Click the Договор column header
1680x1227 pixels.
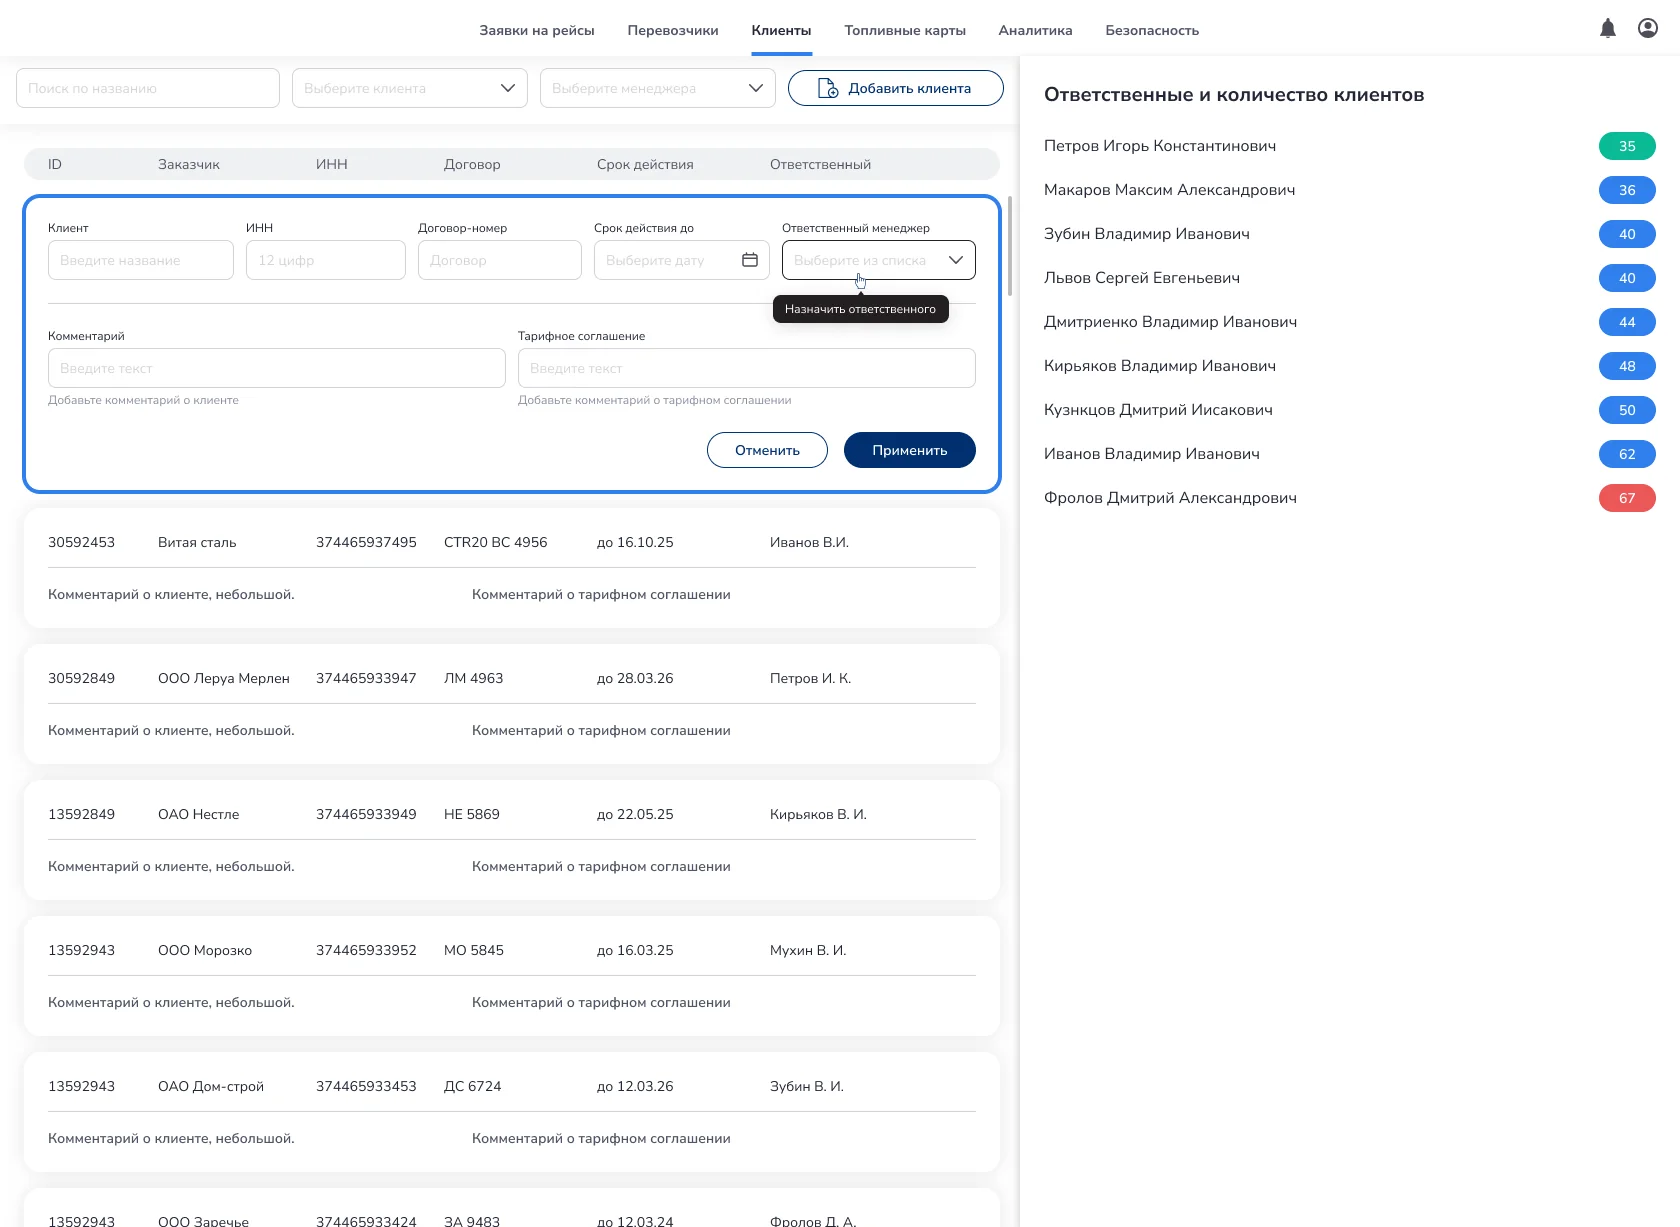[x=472, y=164]
